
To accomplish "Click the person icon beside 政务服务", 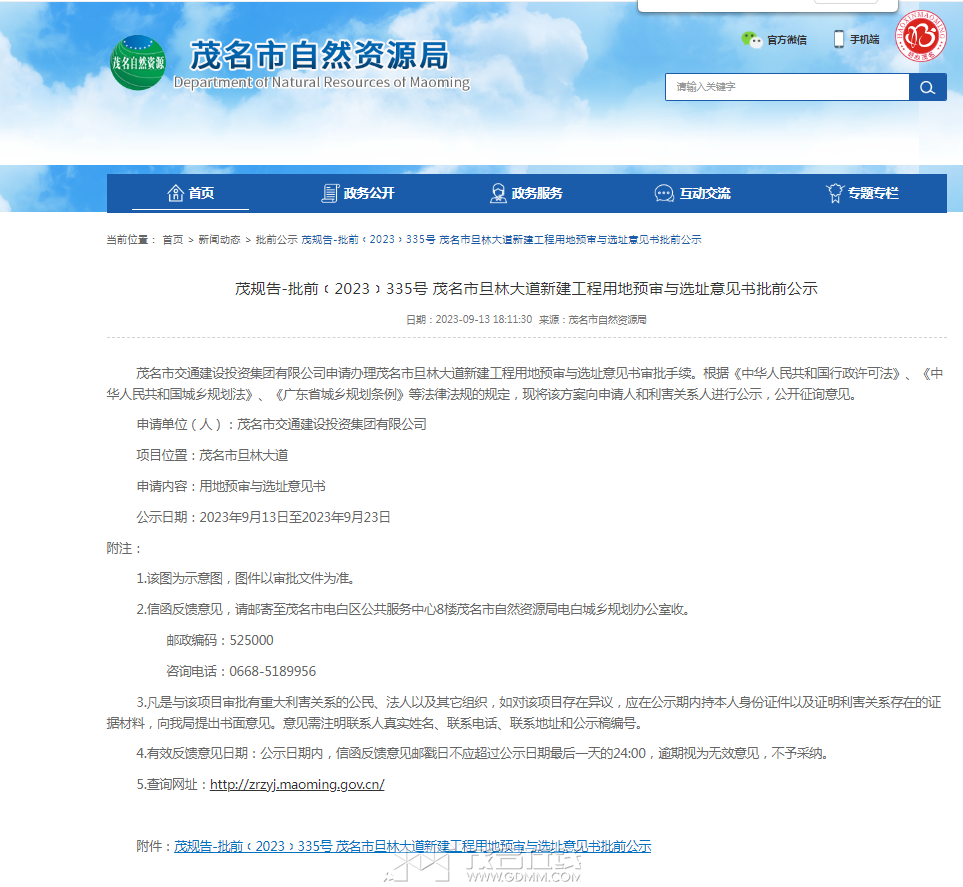I will coord(498,193).
